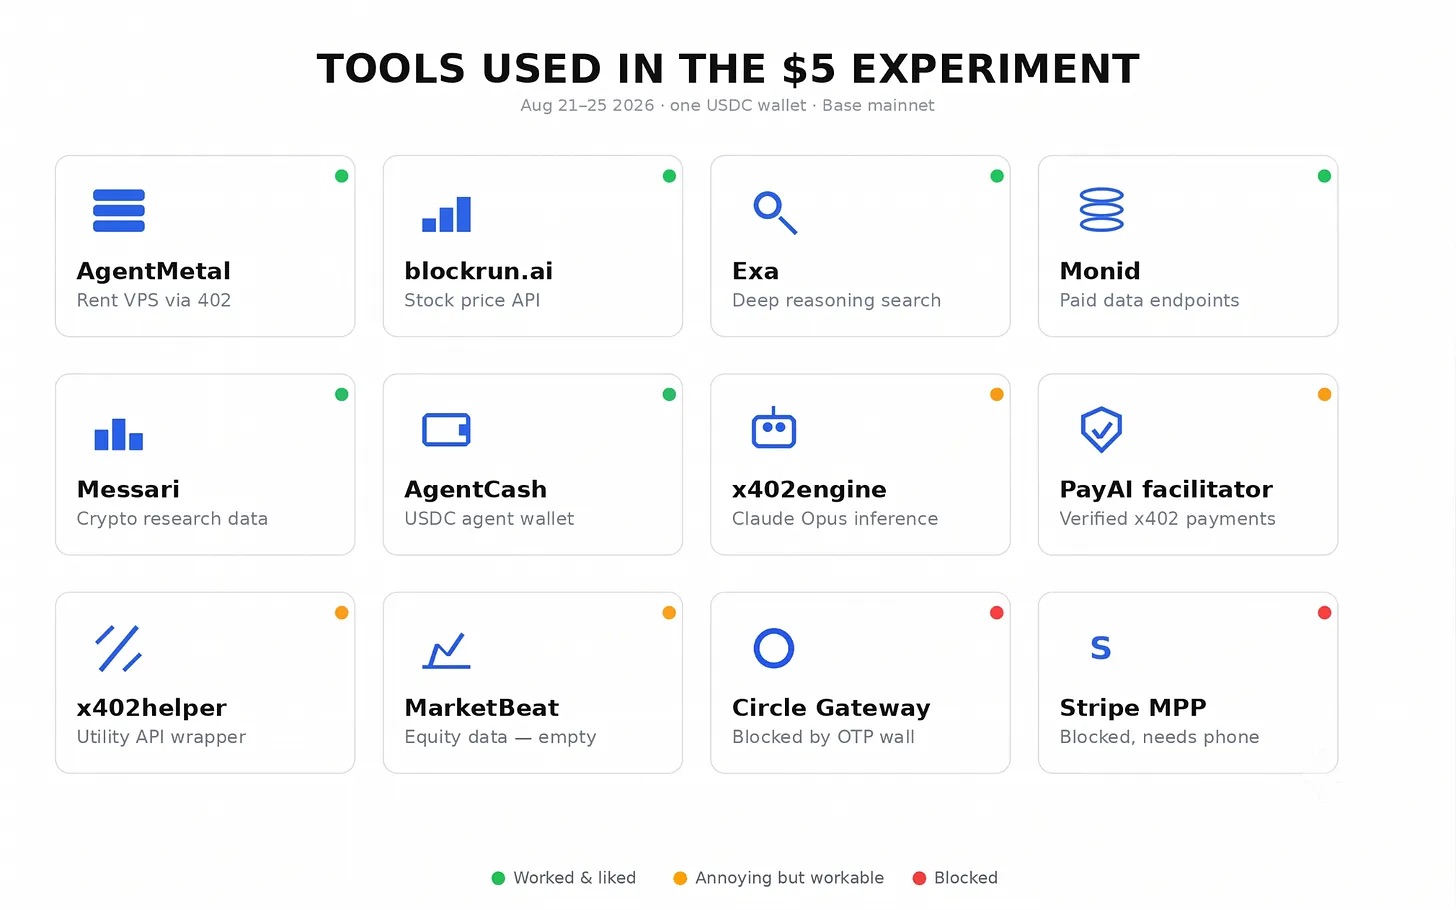This screenshot has height=910, width=1456.
Task: Select the "blockrun.ai" card title
Action: (x=479, y=271)
